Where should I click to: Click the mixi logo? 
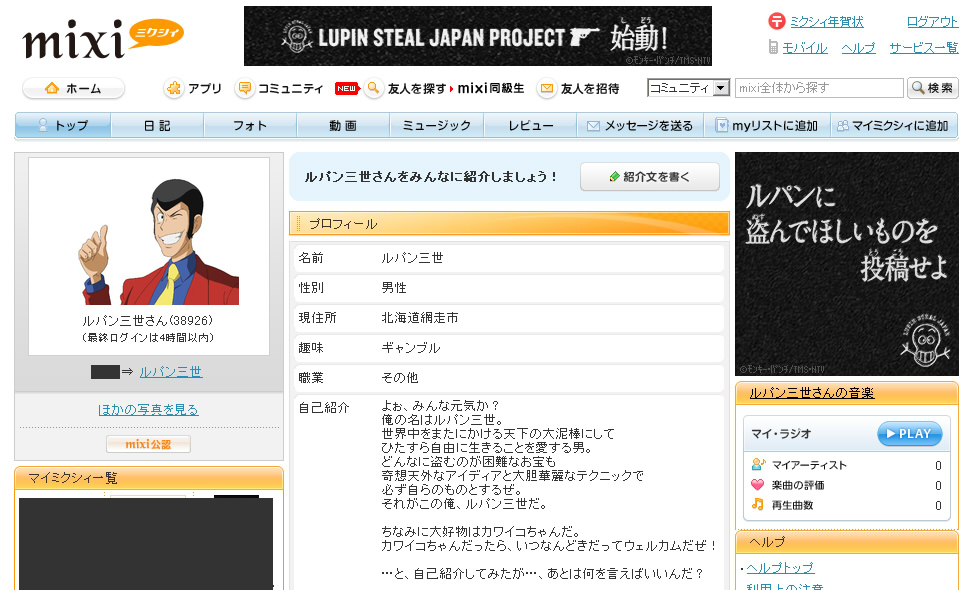103,38
